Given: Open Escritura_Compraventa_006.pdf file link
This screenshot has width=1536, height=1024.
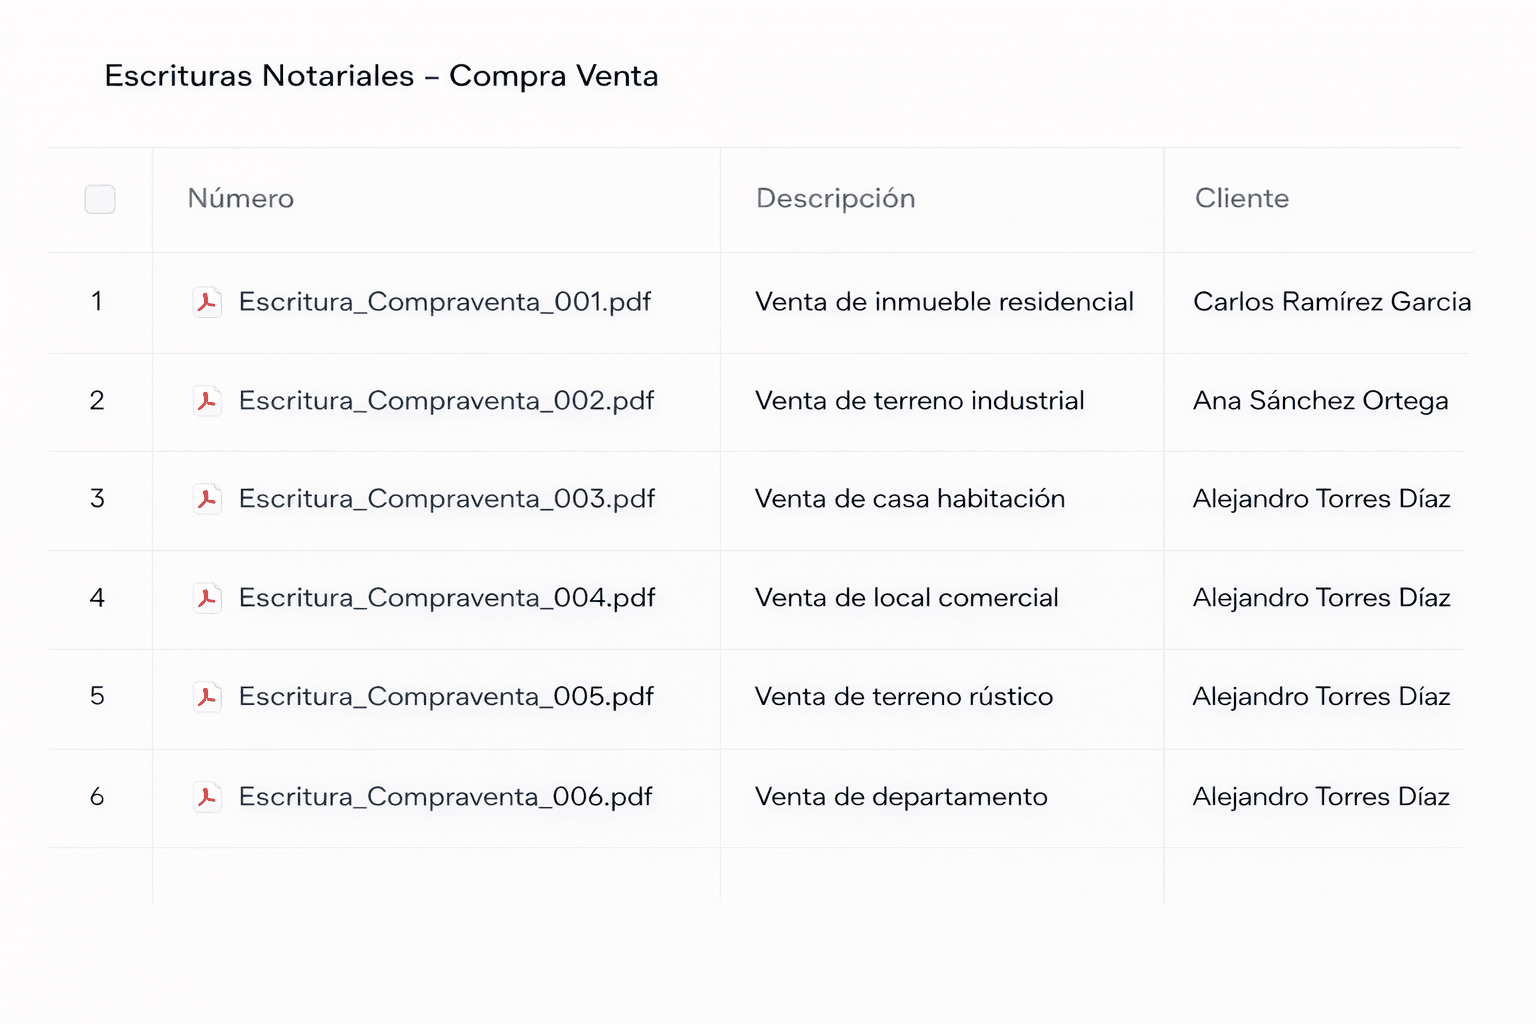Looking at the screenshot, I should pyautogui.click(x=445, y=797).
